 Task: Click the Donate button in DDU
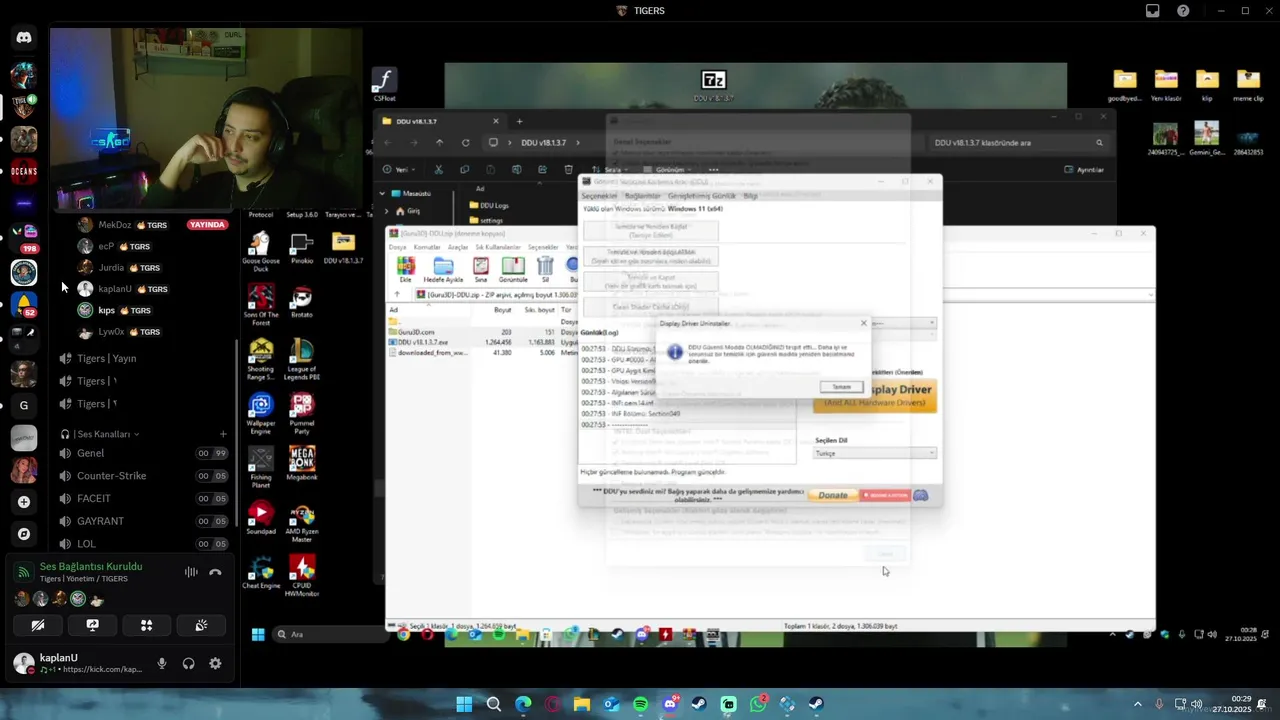(833, 495)
